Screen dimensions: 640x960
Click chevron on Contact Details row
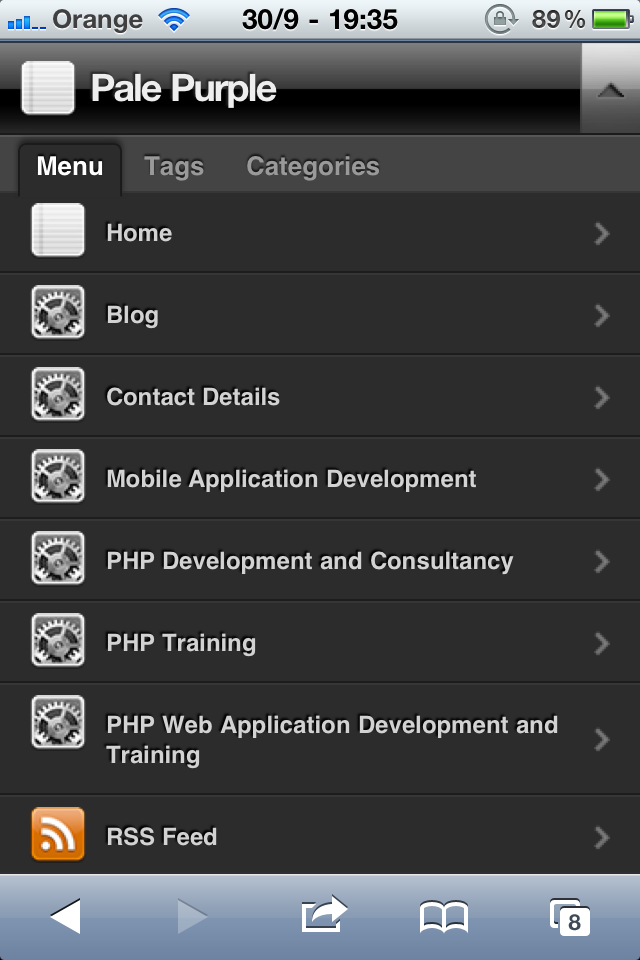[602, 397]
